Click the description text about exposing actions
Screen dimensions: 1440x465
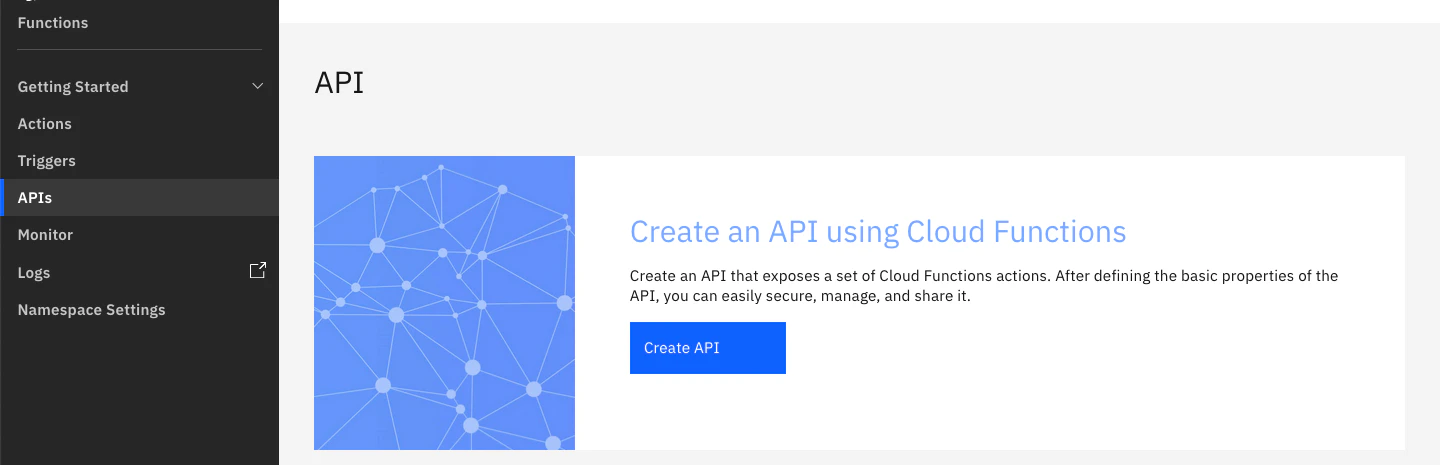click(x=984, y=286)
